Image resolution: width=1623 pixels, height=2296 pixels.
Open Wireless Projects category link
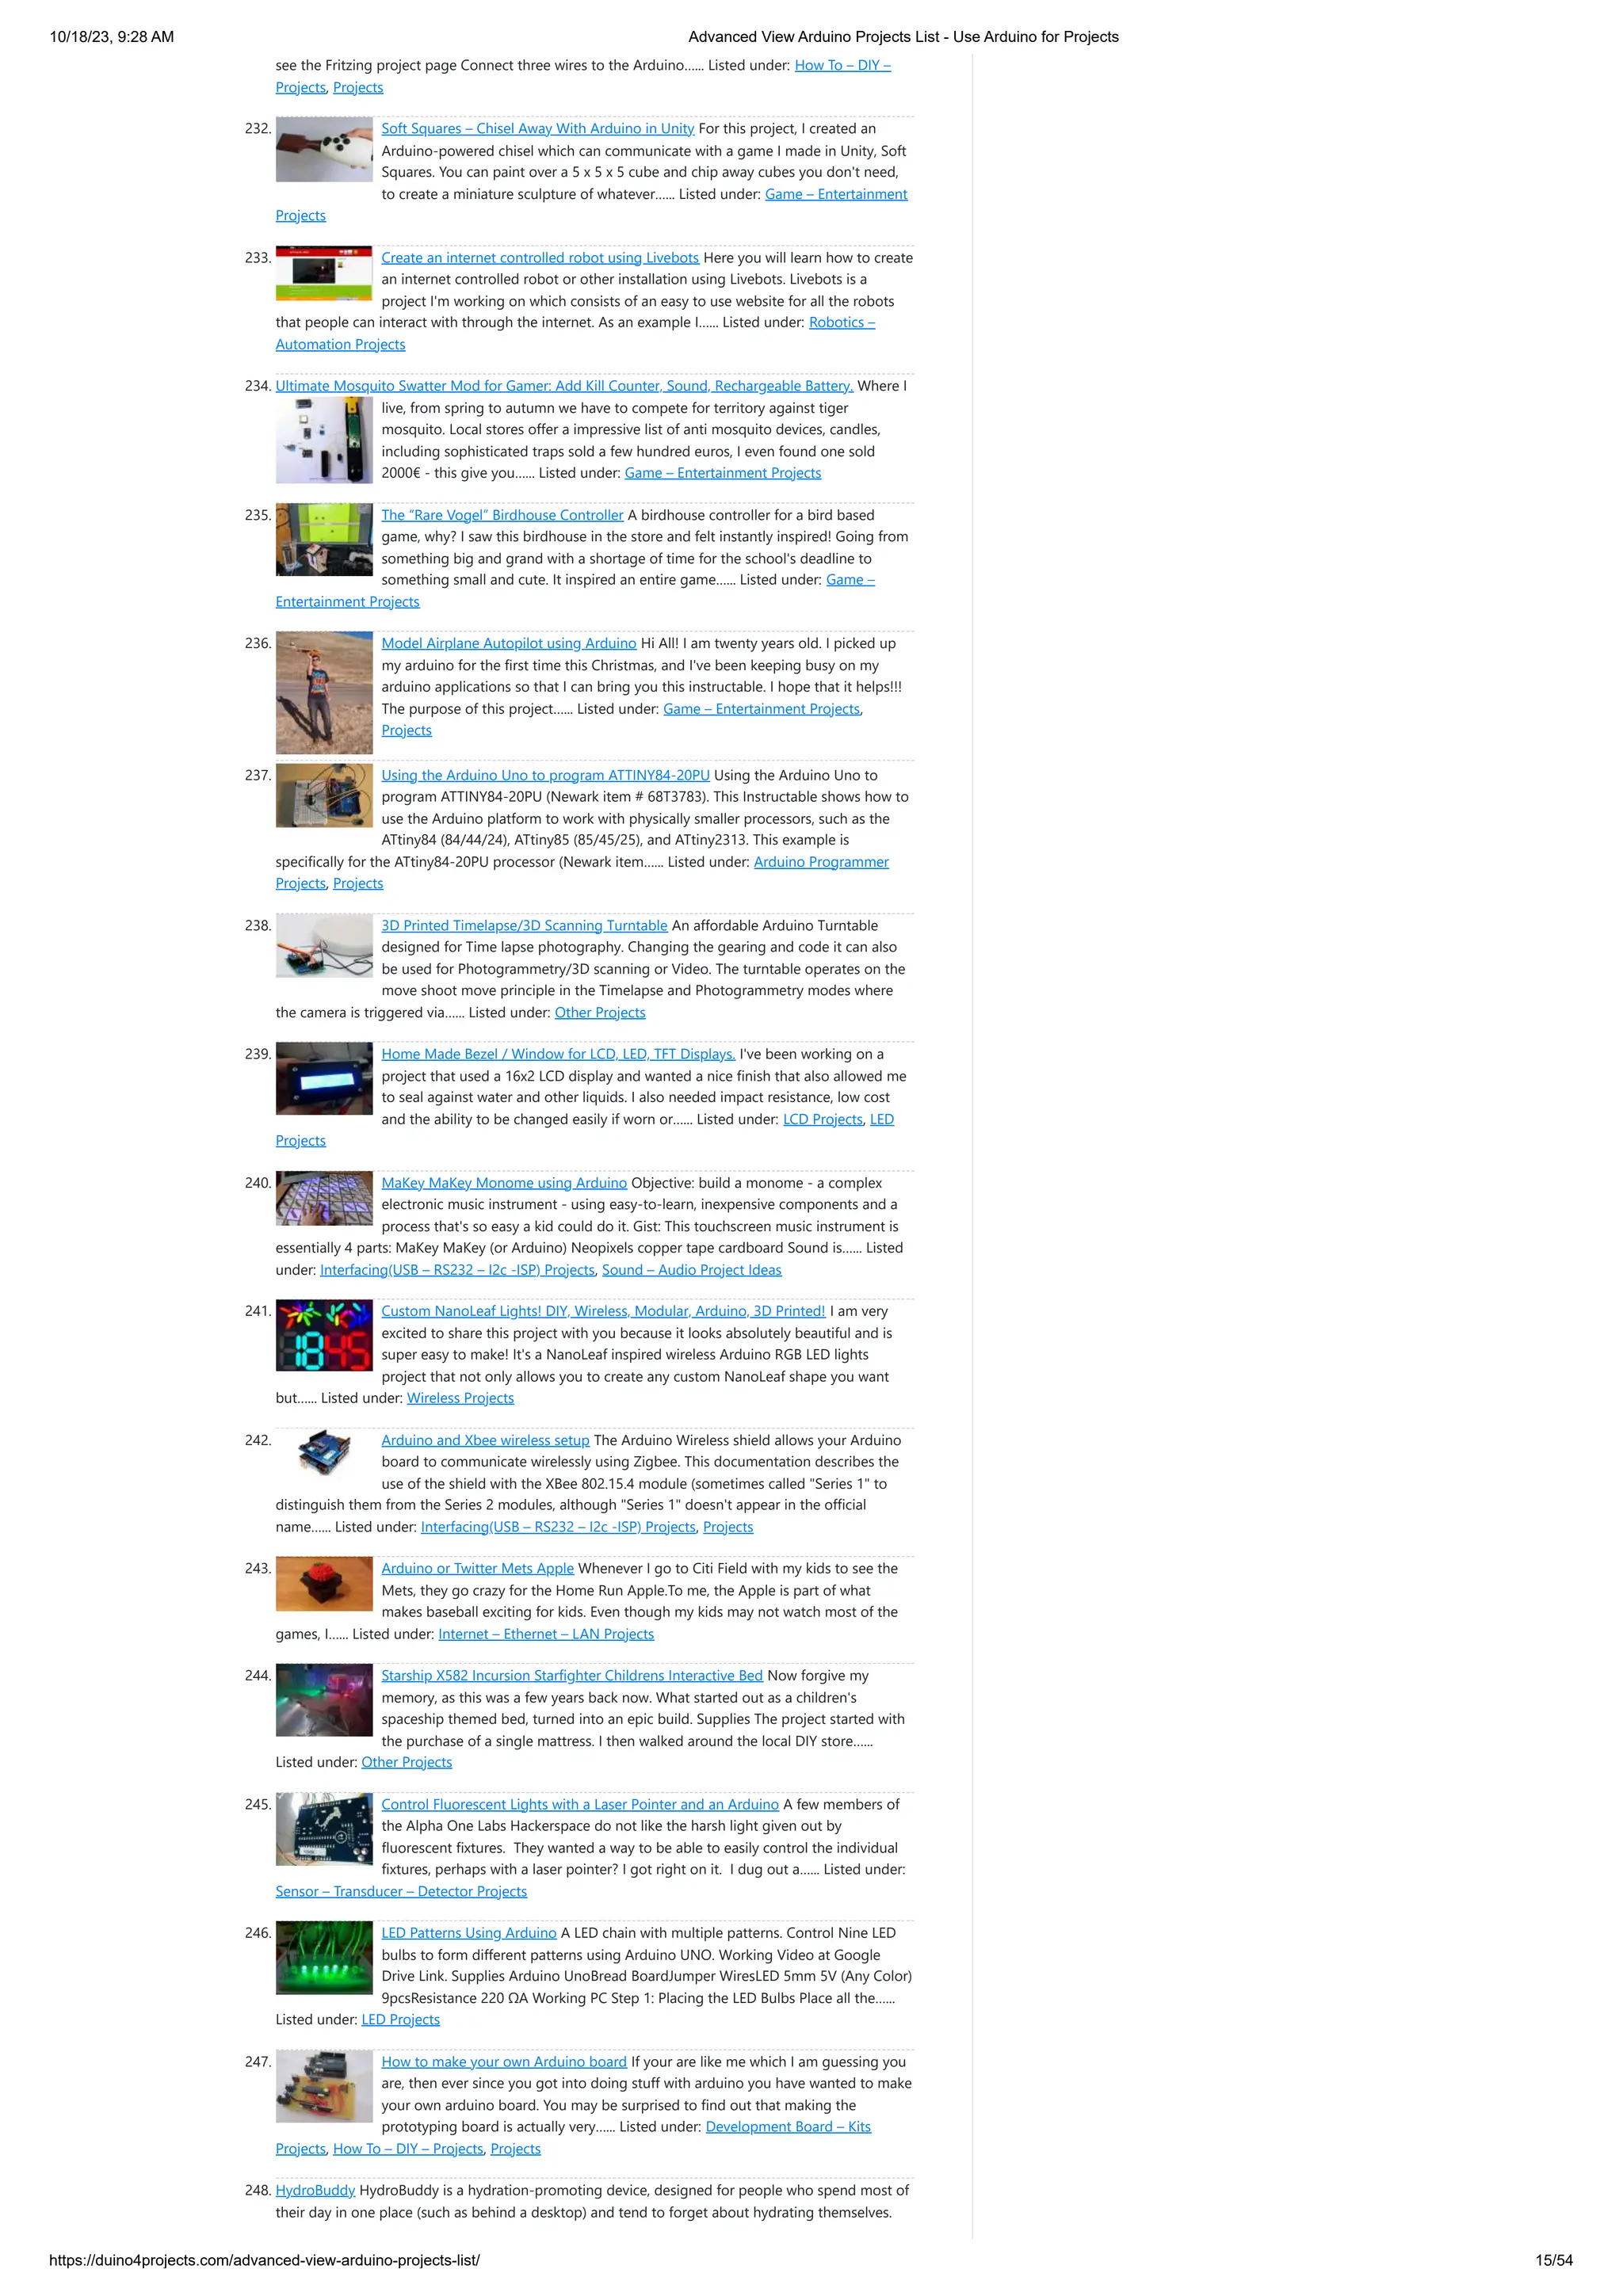coord(460,1398)
